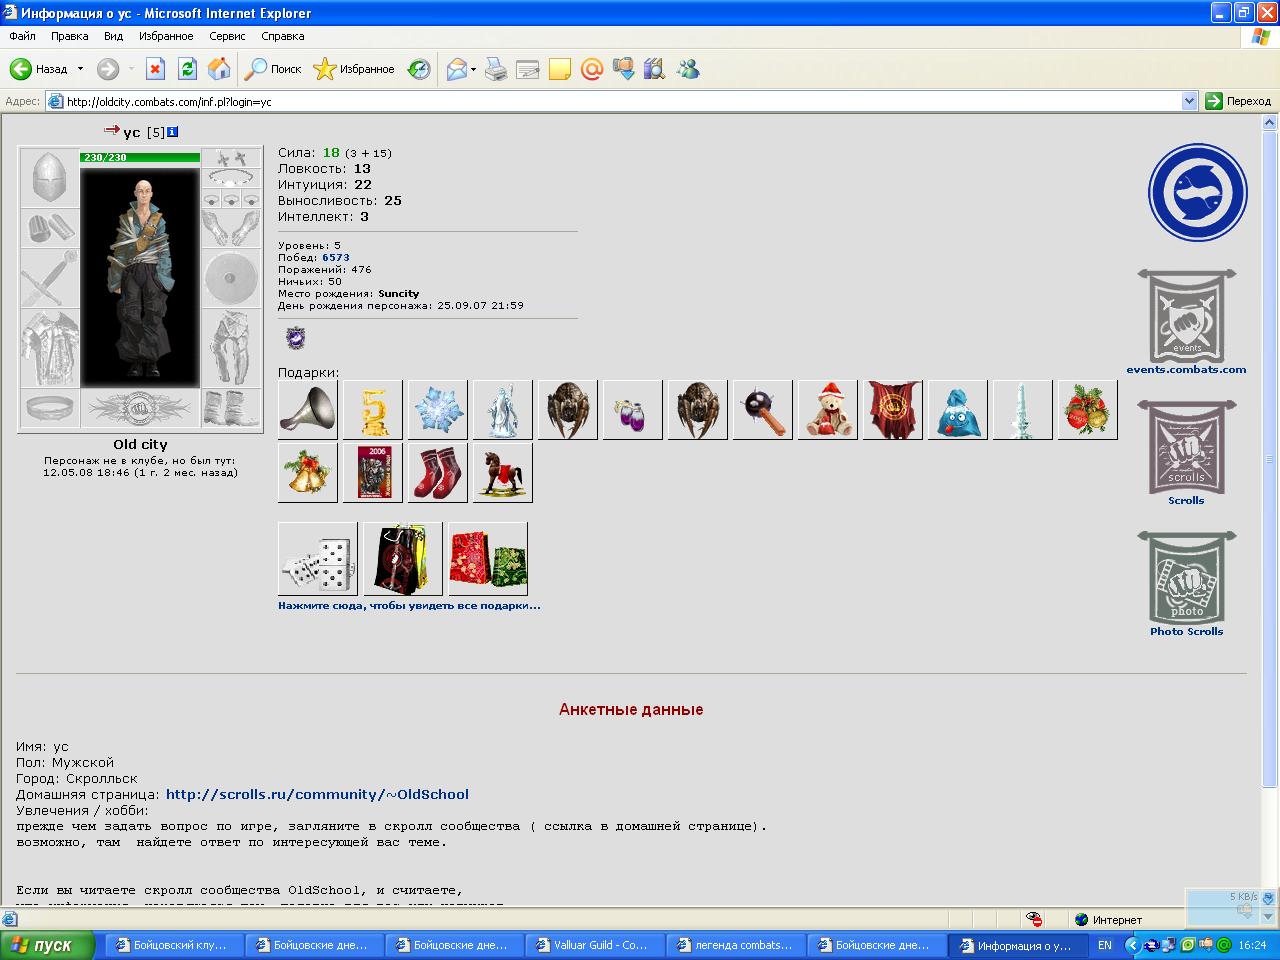This screenshot has height=960, width=1280.
Task: Expand the address bar dropdown arrow
Action: tap(1189, 101)
